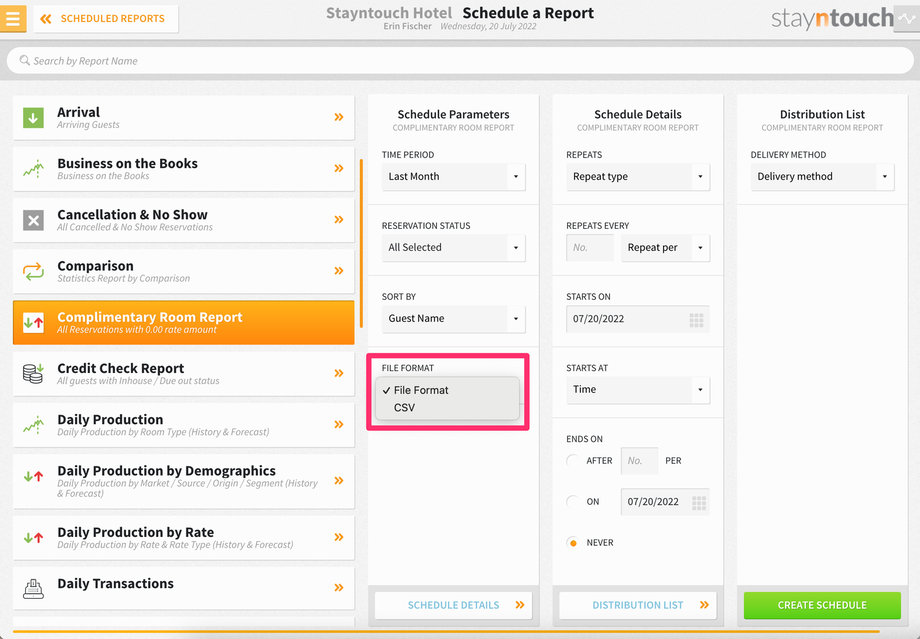This screenshot has height=639, width=920.
Task: Select the Daily Production report title
Action: [x=110, y=420]
